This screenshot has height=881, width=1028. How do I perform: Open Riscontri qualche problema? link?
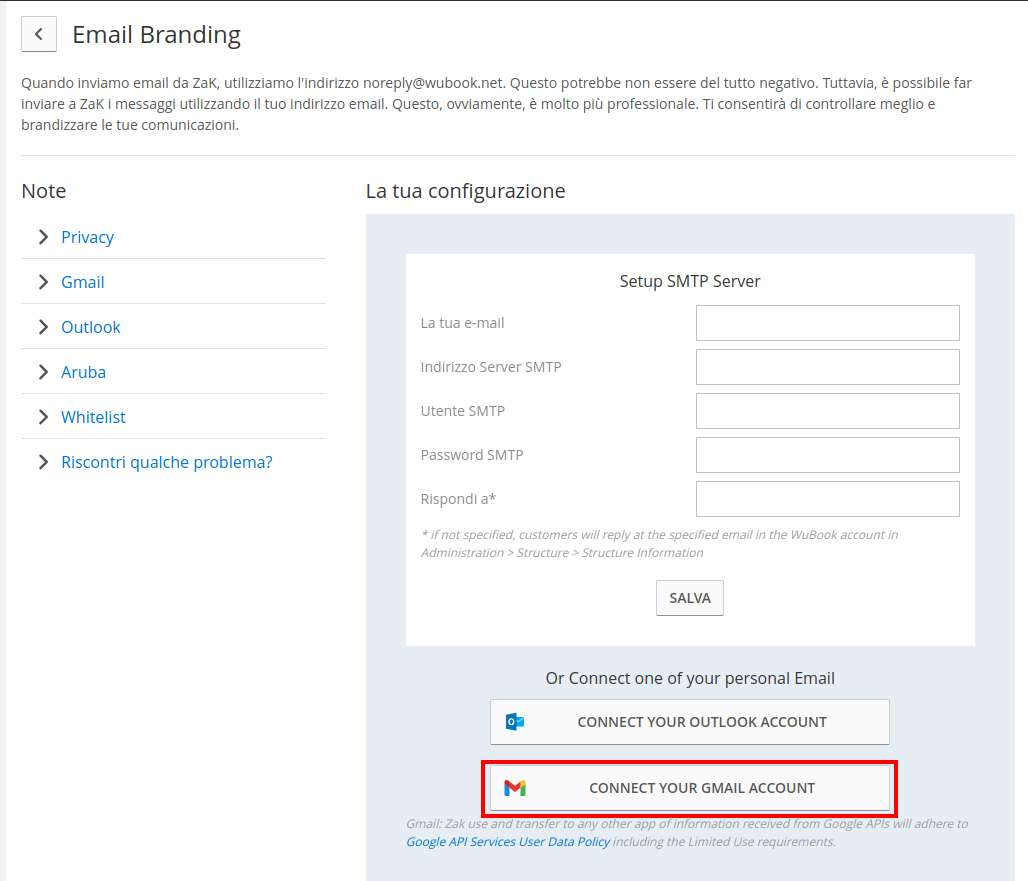tap(167, 462)
